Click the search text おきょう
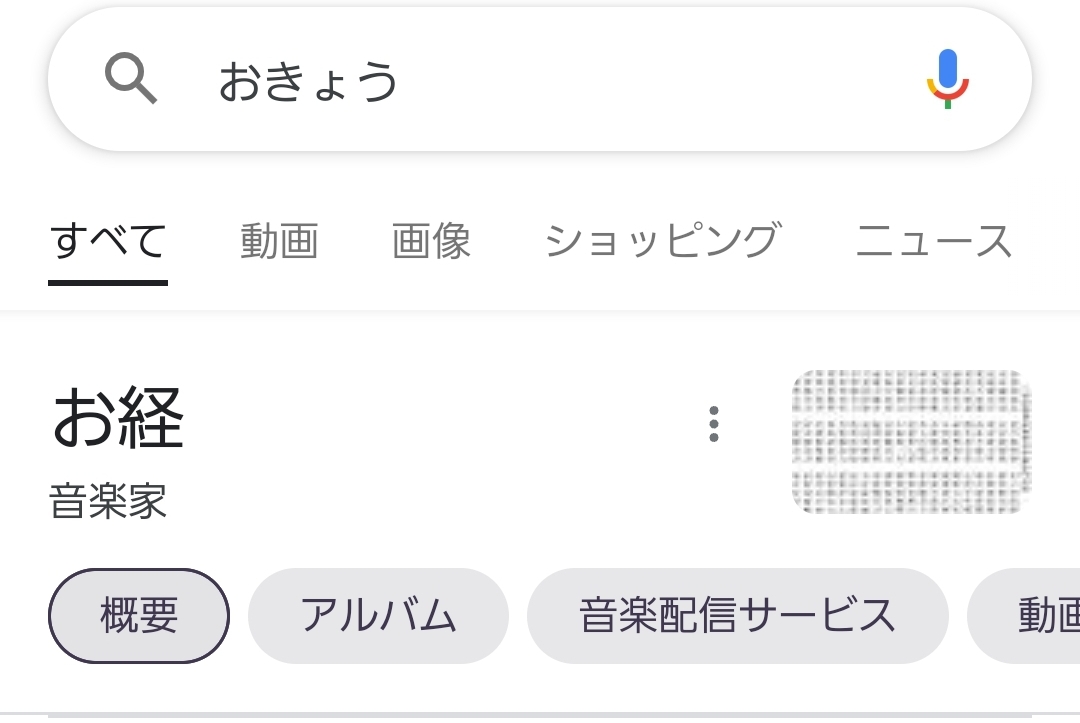Image resolution: width=1080 pixels, height=723 pixels. click(x=309, y=82)
